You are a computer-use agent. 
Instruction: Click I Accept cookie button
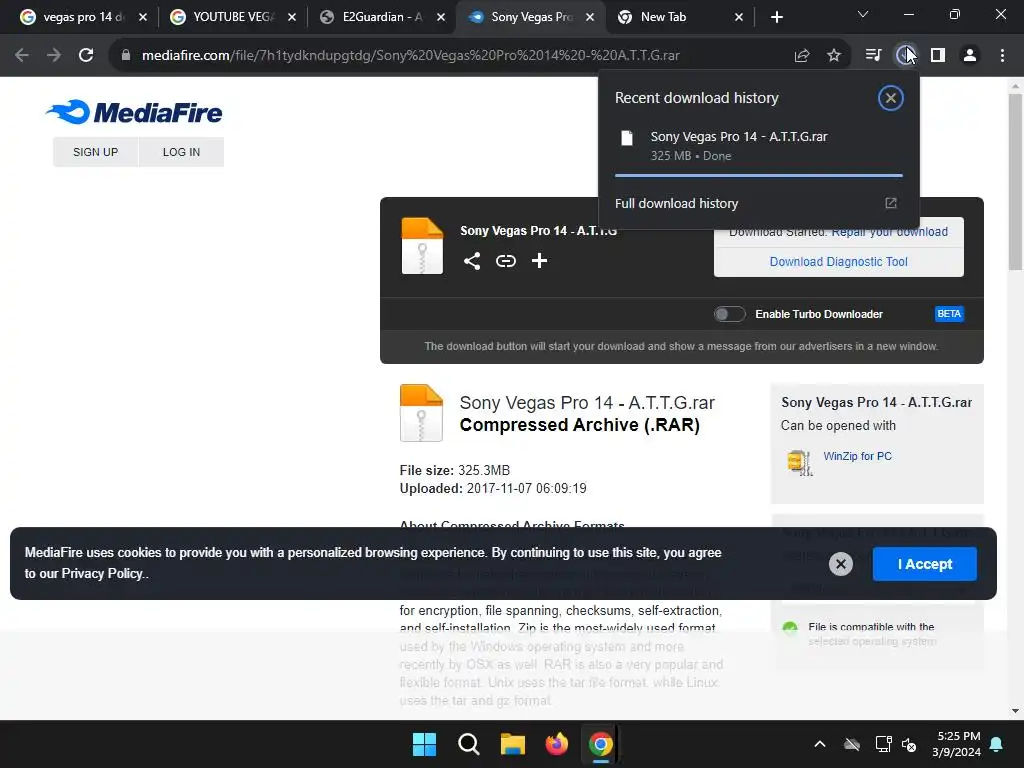925,564
